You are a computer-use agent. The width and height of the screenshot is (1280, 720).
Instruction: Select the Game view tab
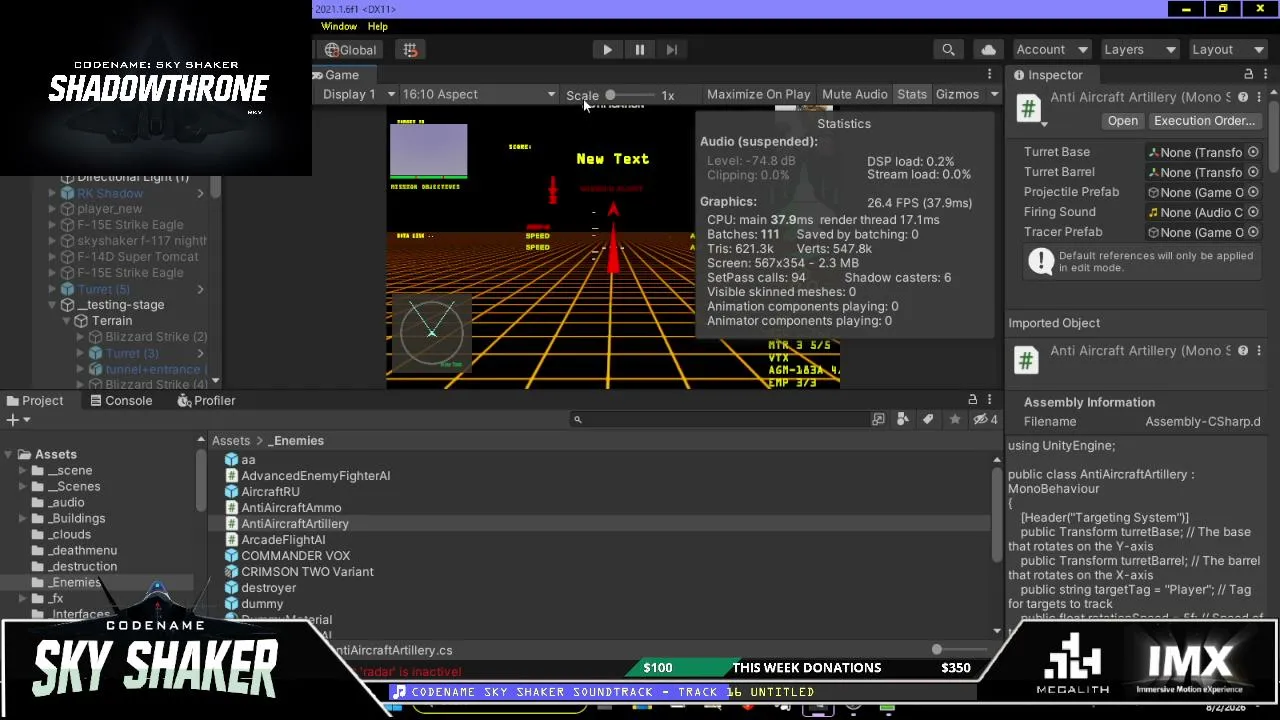341,75
